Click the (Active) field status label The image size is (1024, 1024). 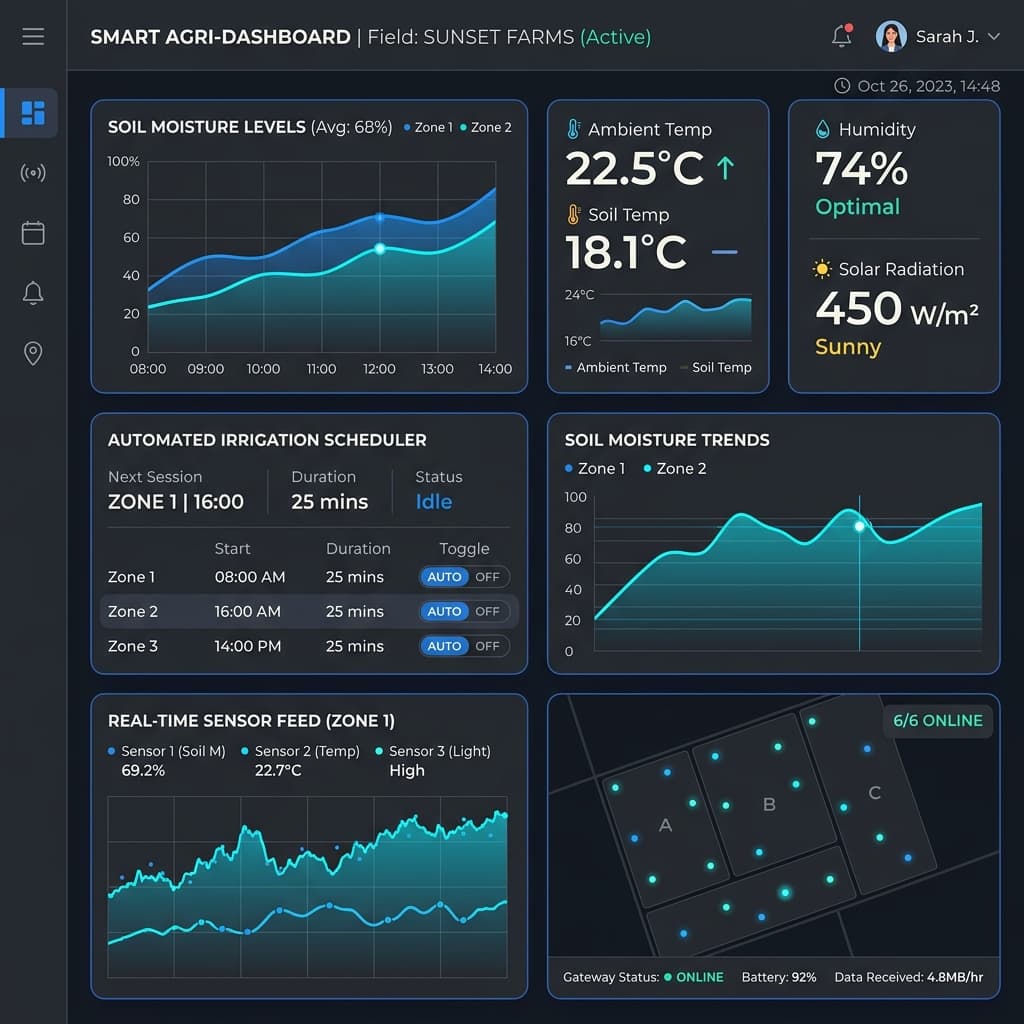[615, 37]
